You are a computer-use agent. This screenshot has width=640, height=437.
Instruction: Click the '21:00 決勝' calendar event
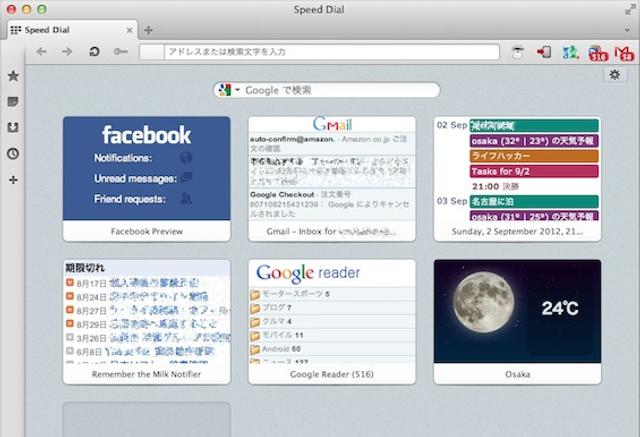(495, 186)
